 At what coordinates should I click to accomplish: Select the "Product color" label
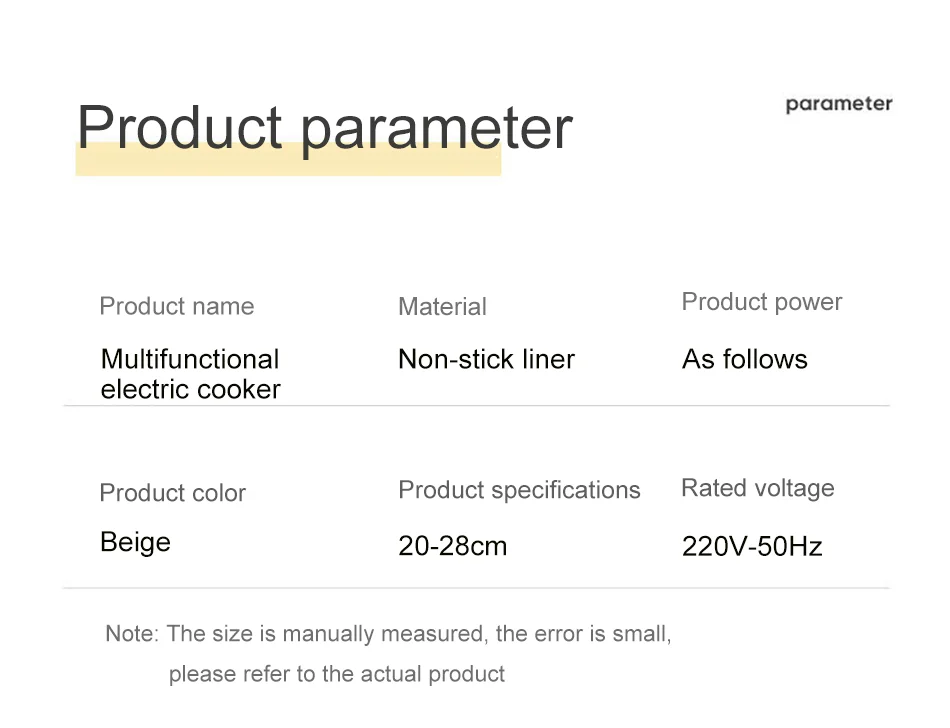(x=172, y=493)
